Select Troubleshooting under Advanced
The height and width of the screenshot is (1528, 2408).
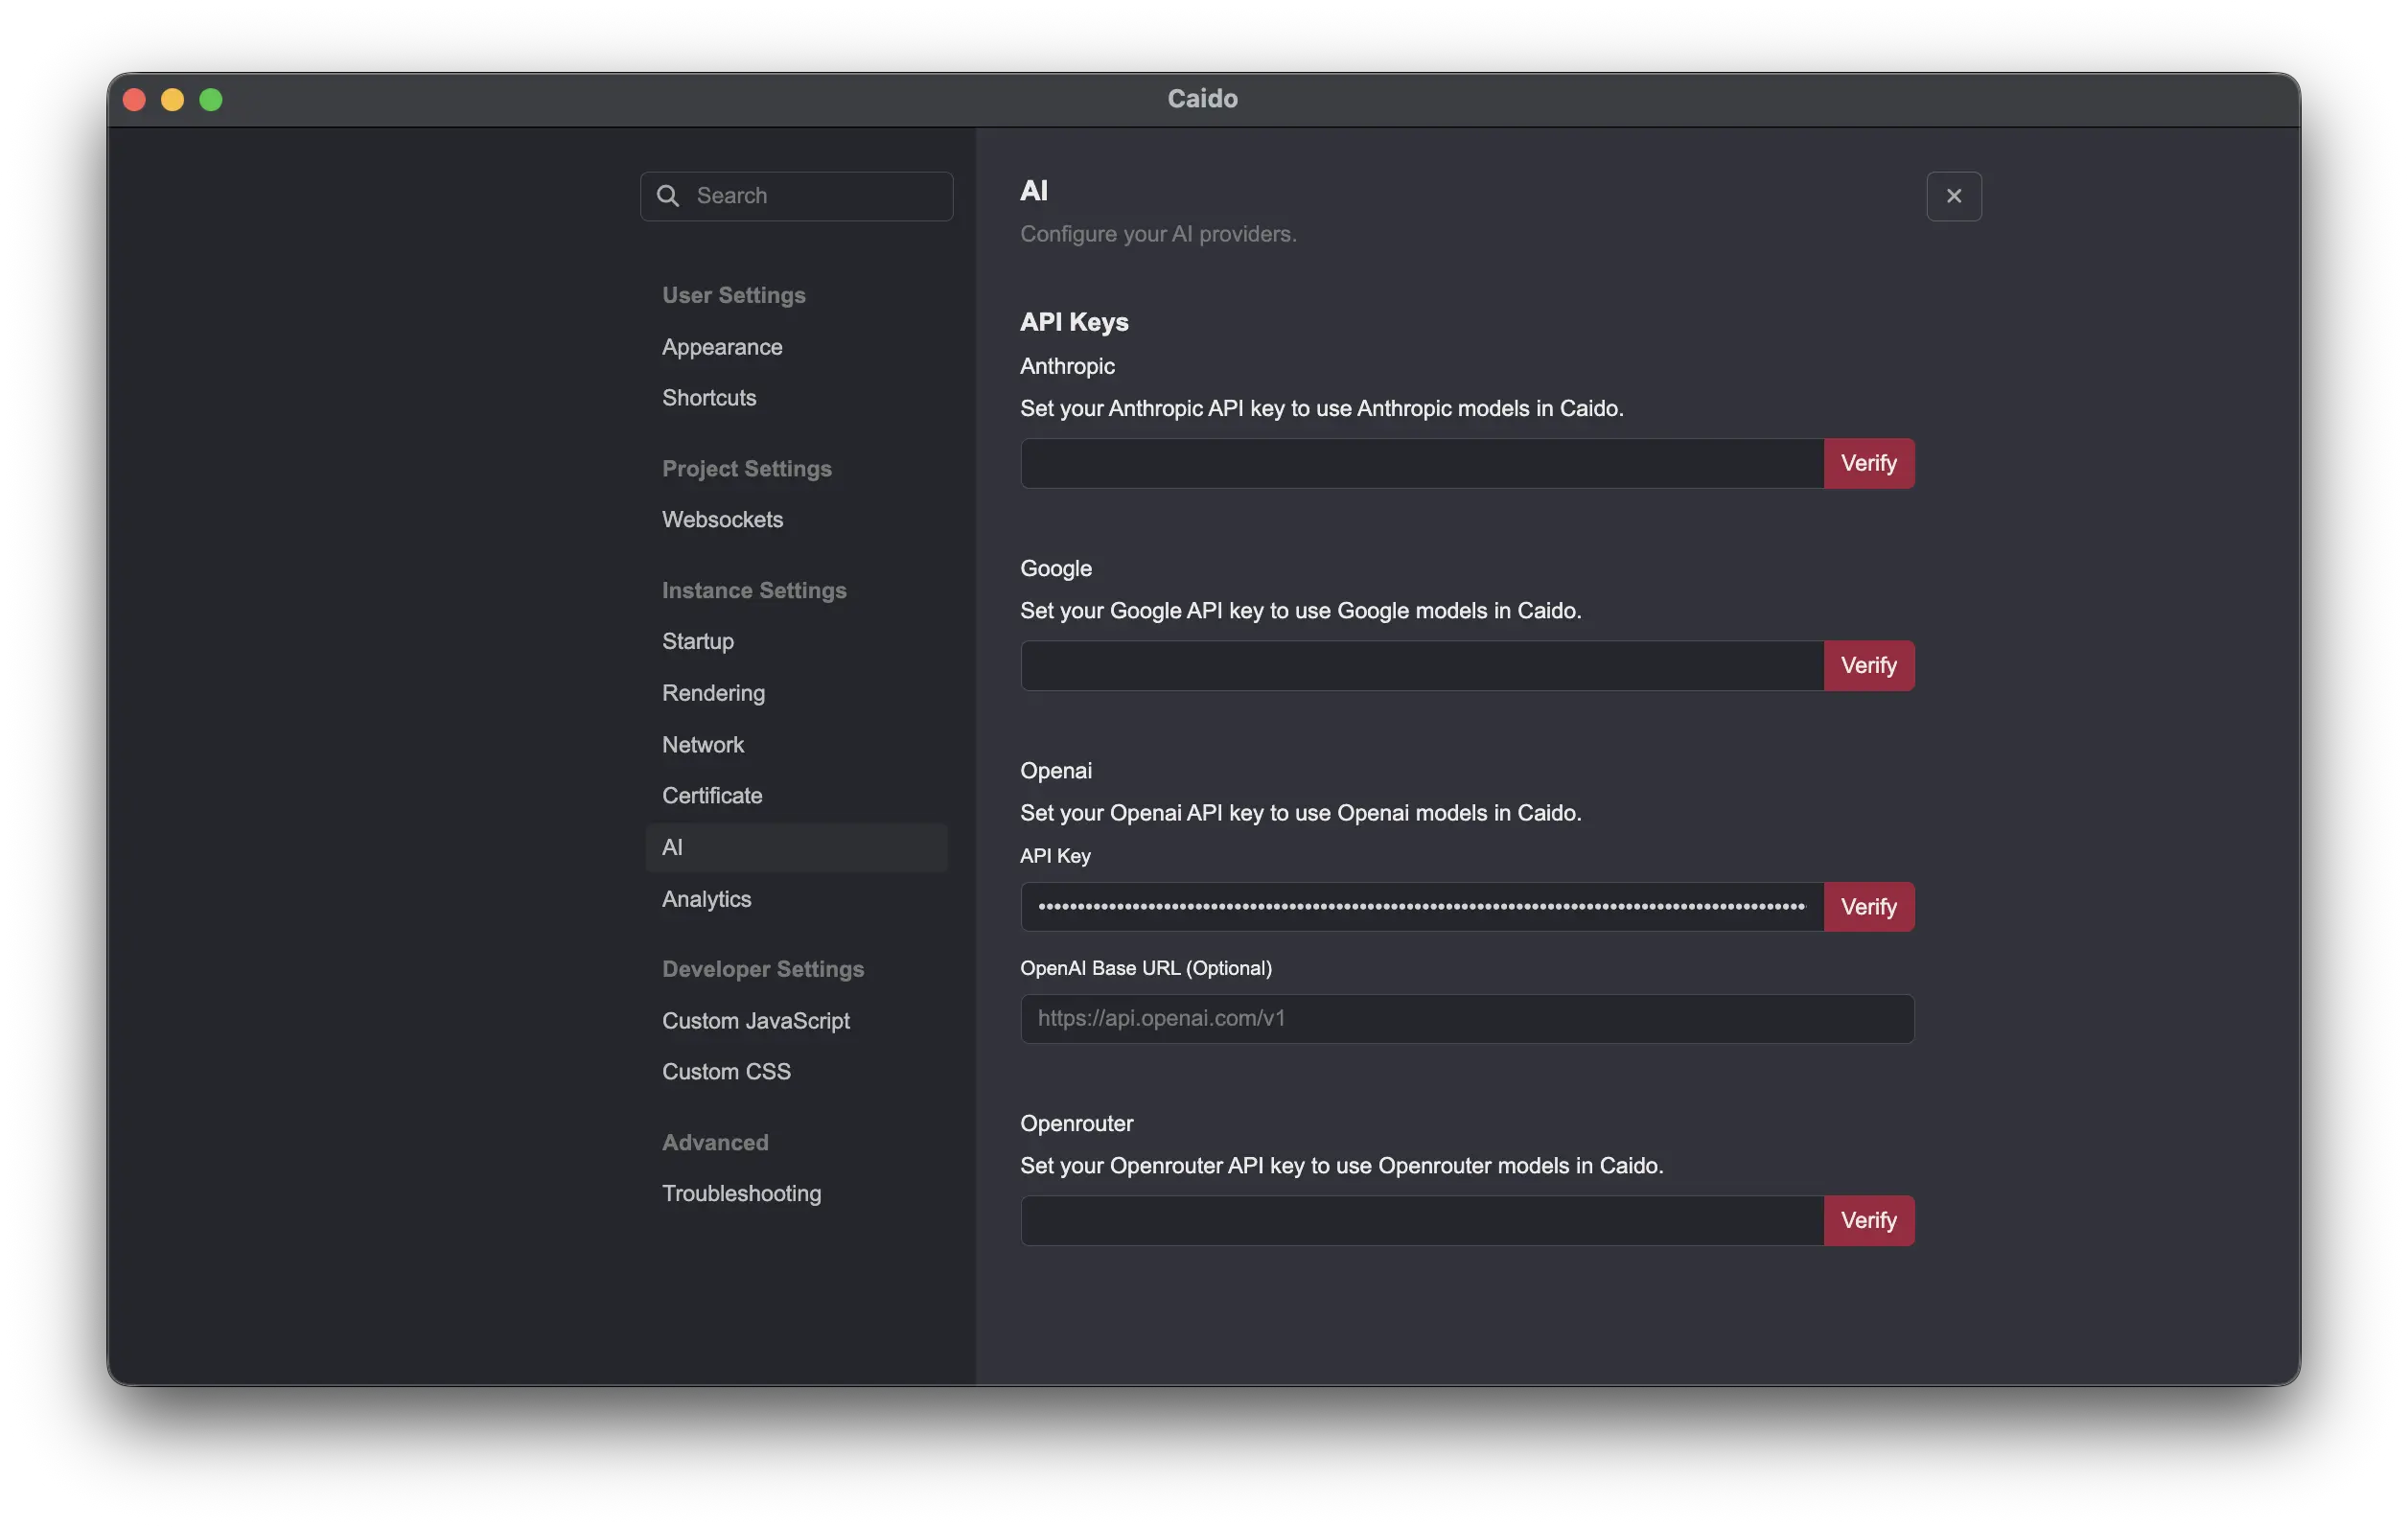click(740, 1194)
